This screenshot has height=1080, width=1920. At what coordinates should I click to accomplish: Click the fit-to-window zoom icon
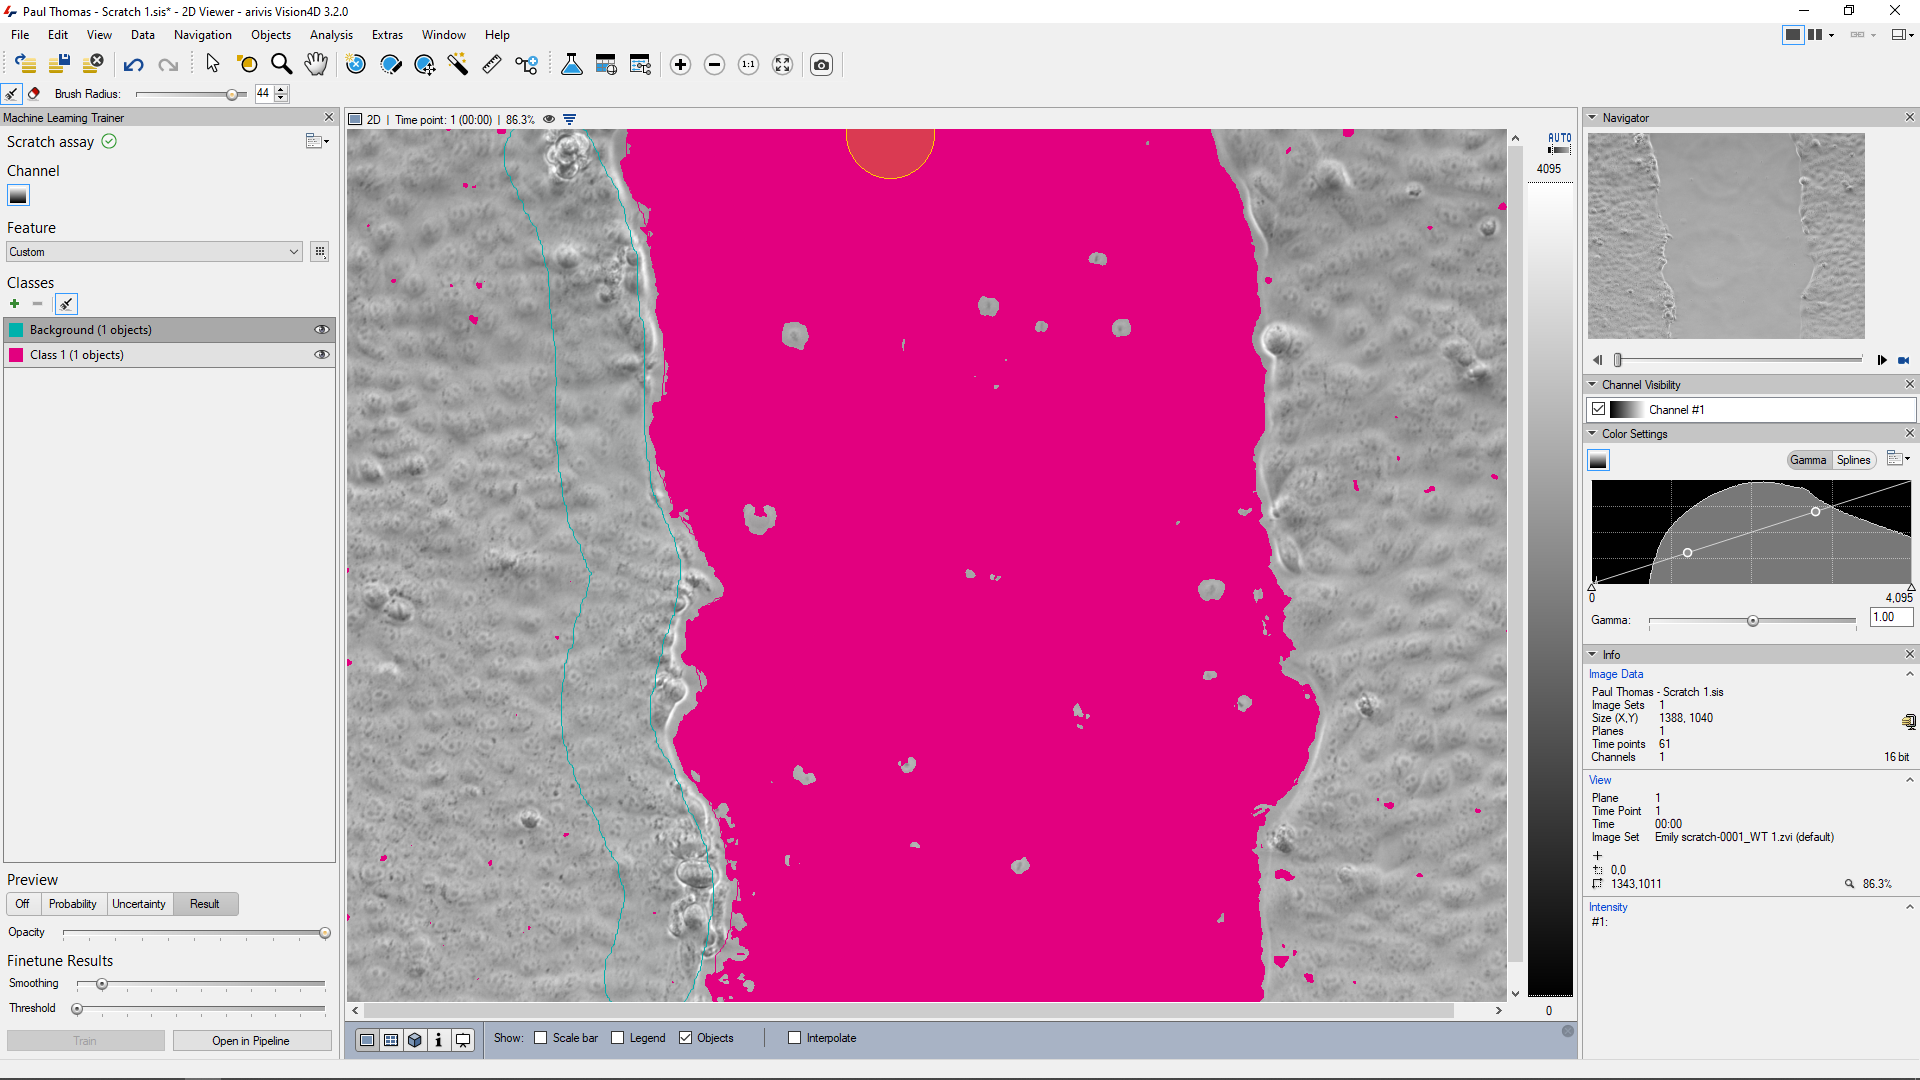(x=782, y=65)
